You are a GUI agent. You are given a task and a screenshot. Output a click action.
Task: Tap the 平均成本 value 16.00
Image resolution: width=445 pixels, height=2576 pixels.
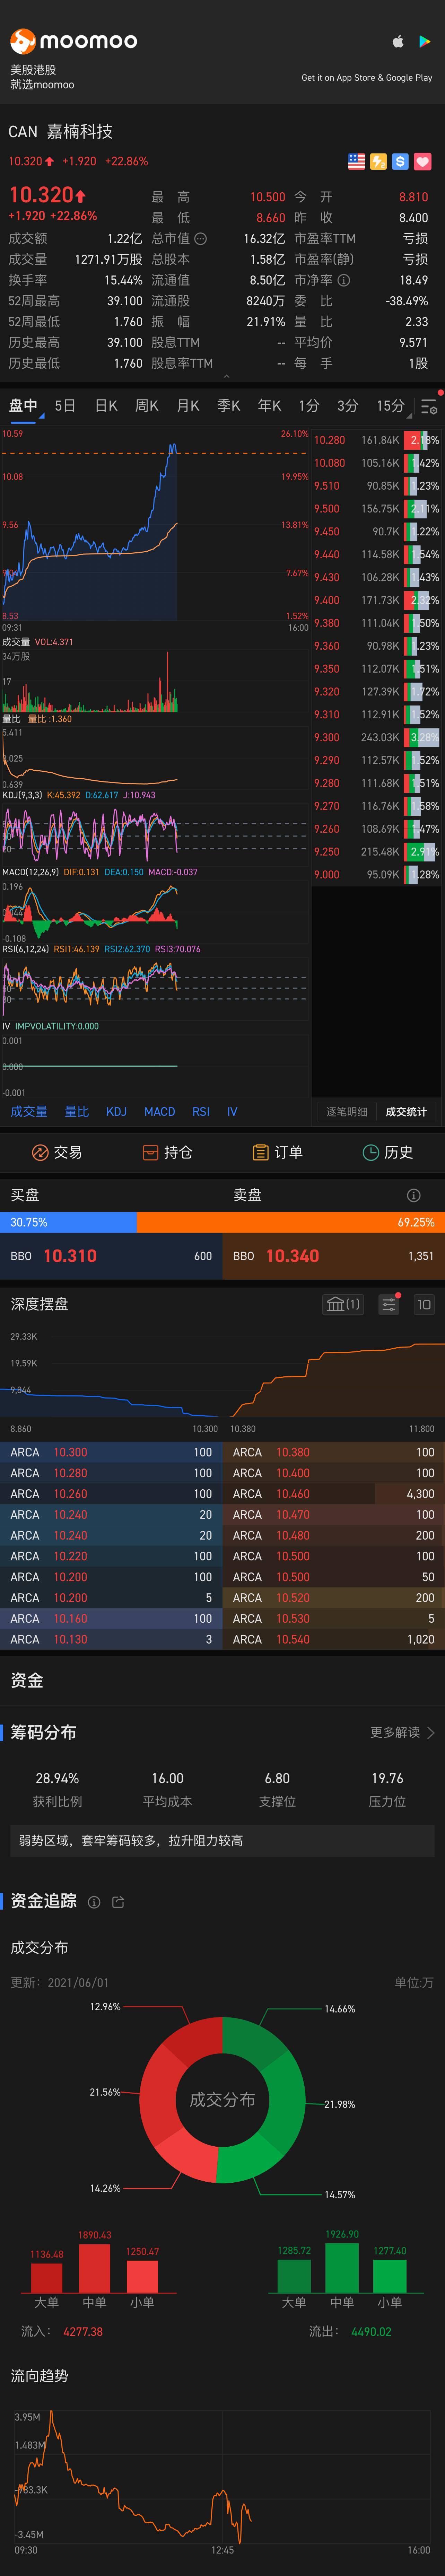[167, 1778]
